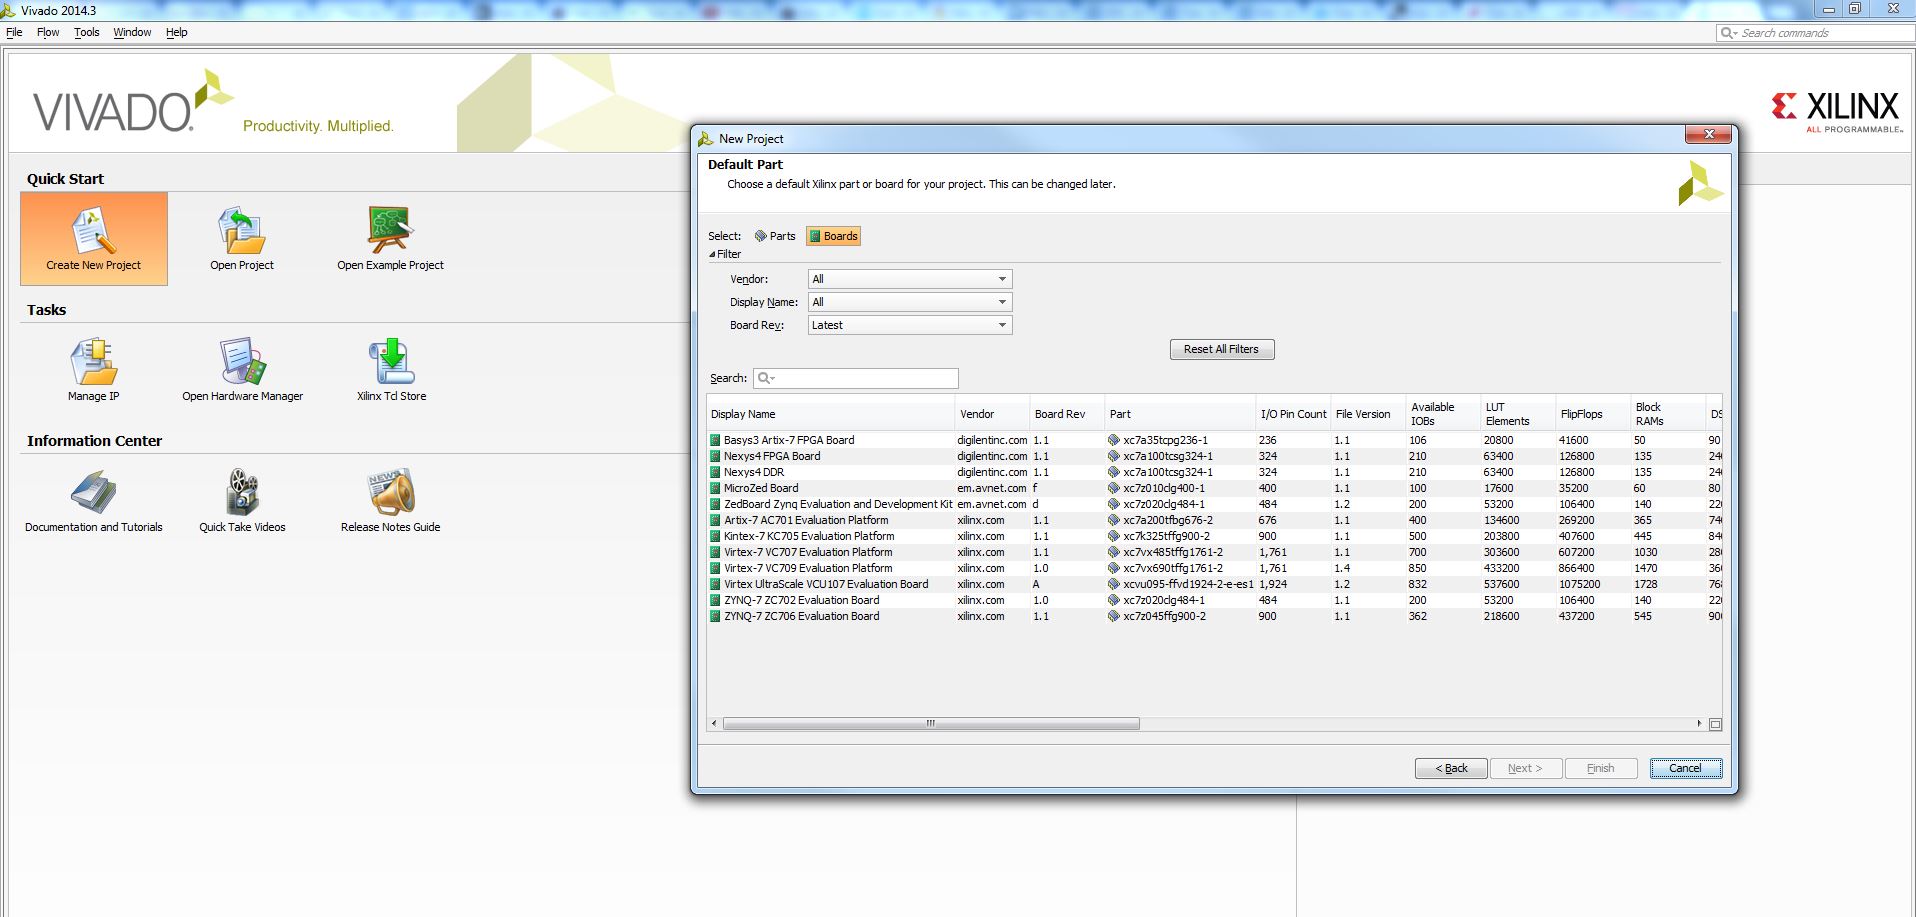Image resolution: width=1916 pixels, height=917 pixels.
Task: Focus the board Search input field
Action: 856,378
